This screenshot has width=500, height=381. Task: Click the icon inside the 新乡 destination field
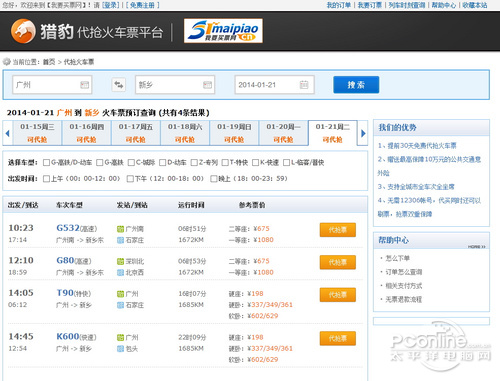(x=207, y=85)
